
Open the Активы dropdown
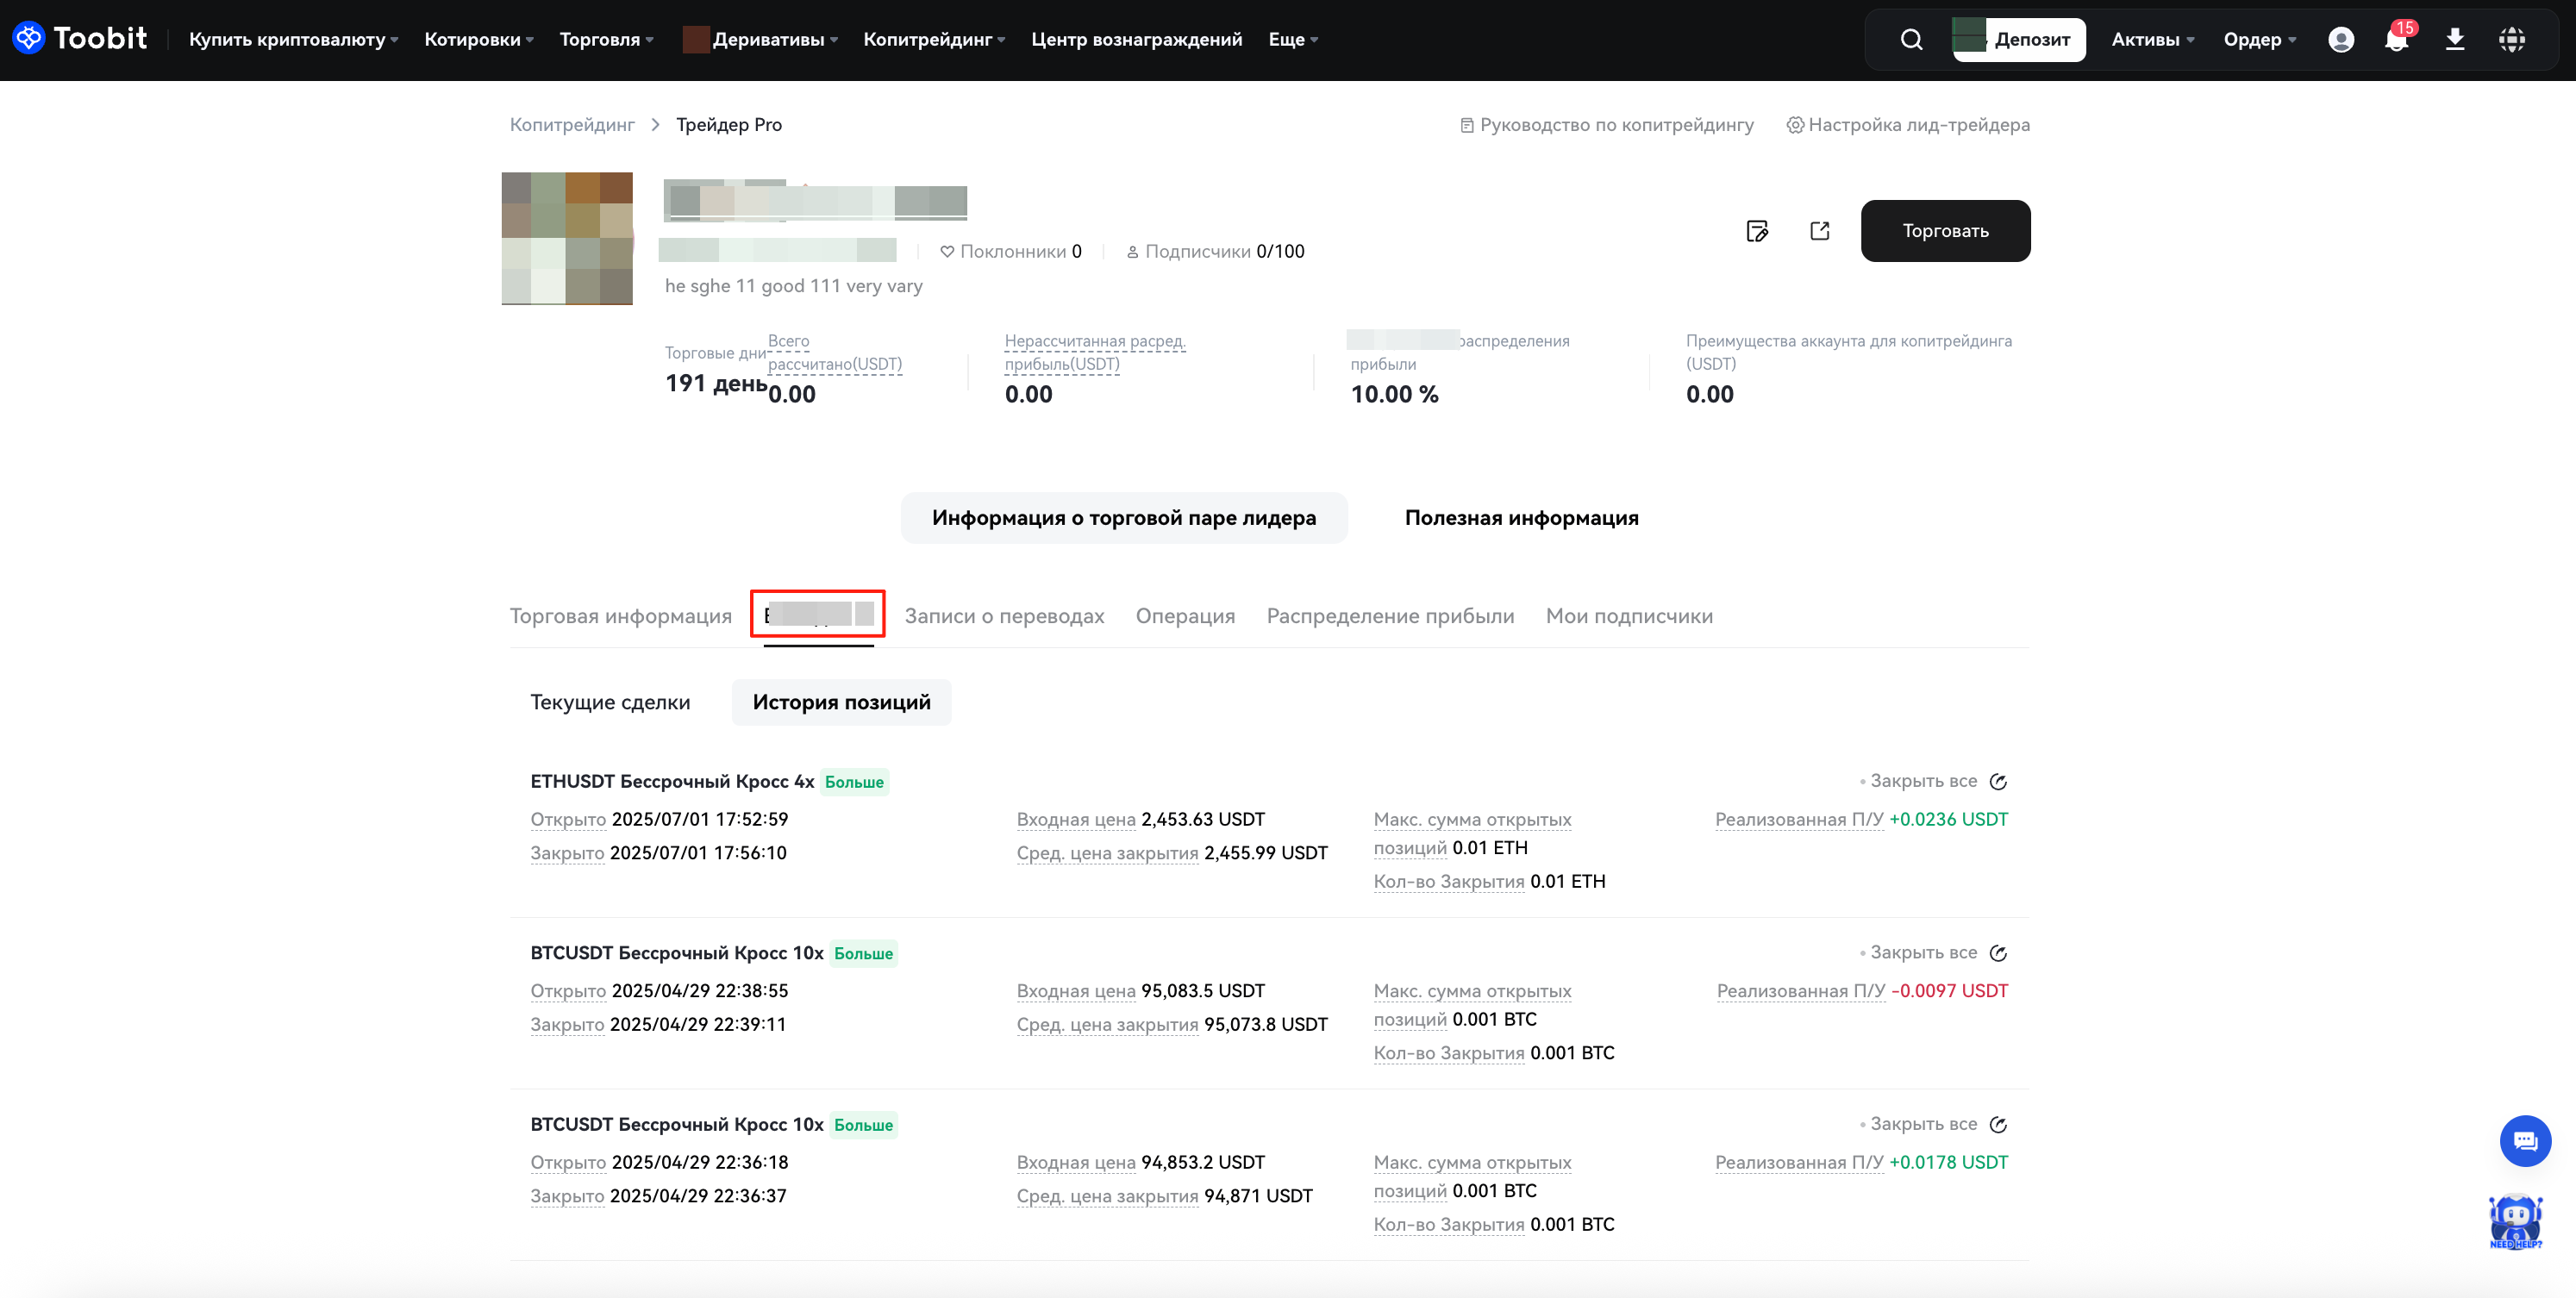click(x=2152, y=39)
